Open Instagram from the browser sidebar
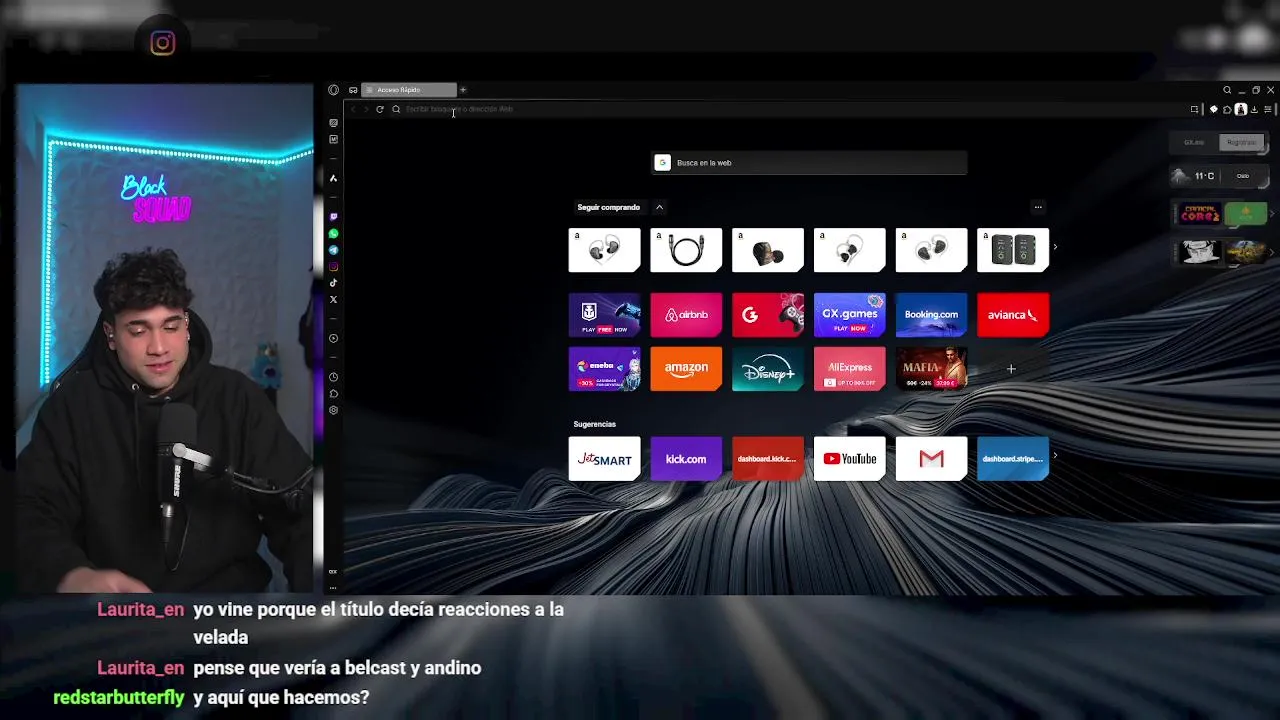The width and height of the screenshot is (1280, 720). (x=333, y=267)
